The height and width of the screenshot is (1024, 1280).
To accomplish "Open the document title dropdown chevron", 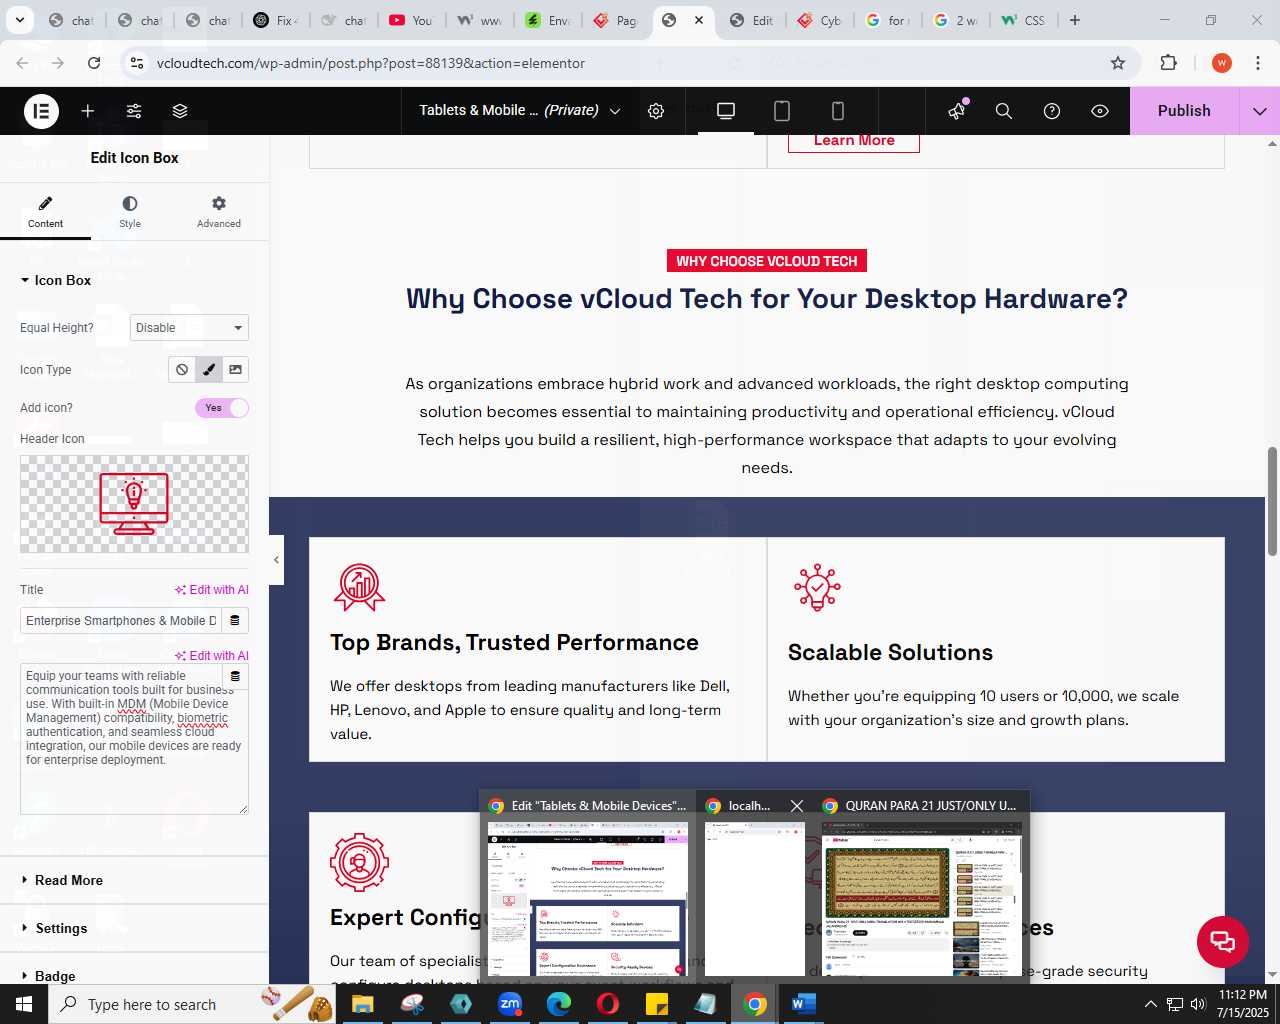I will click(615, 111).
